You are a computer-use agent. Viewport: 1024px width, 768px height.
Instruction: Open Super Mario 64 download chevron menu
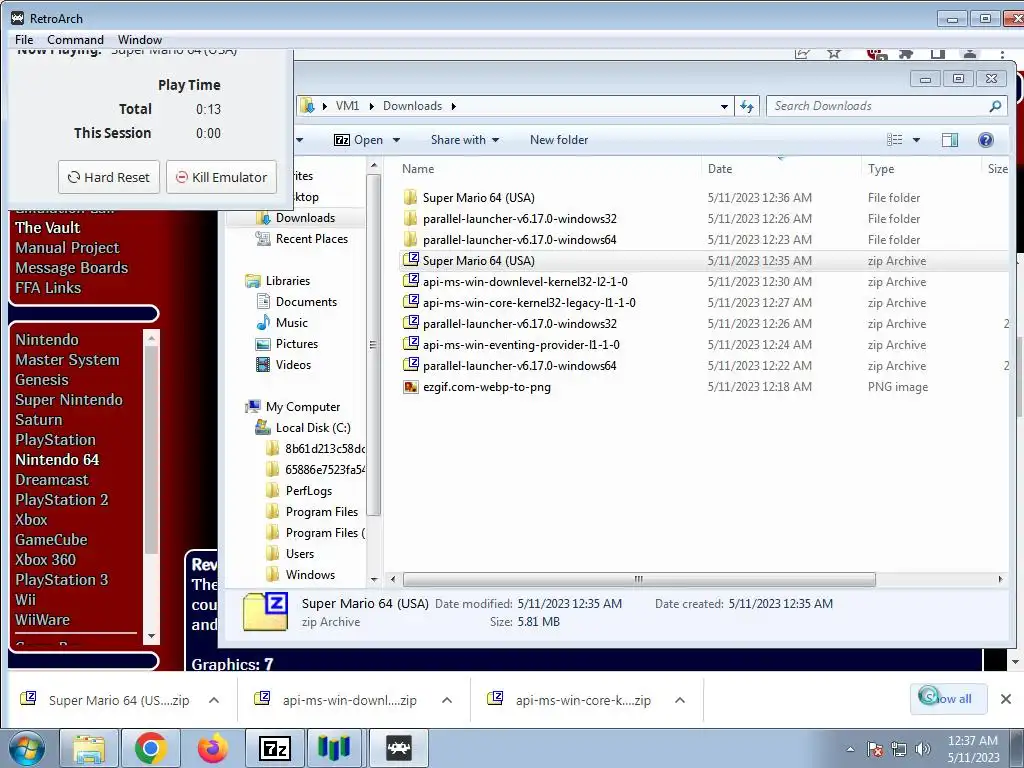(214, 700)
